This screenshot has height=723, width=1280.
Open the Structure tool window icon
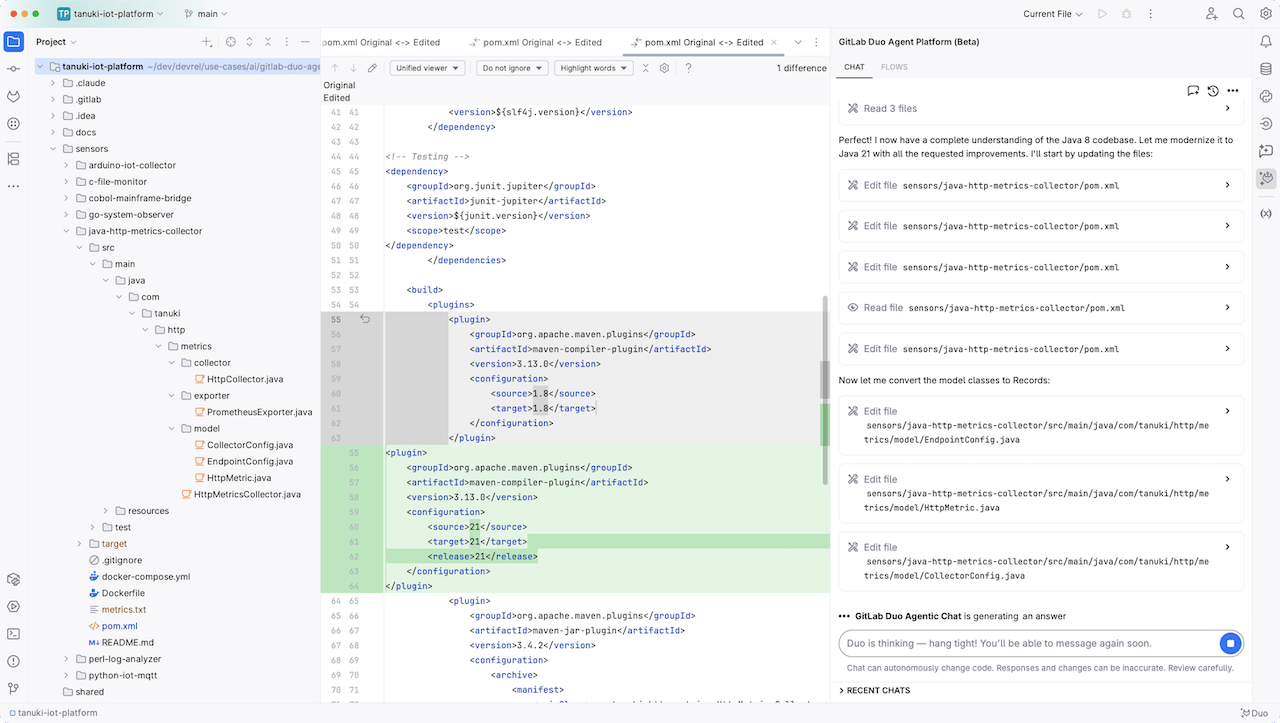13,159
